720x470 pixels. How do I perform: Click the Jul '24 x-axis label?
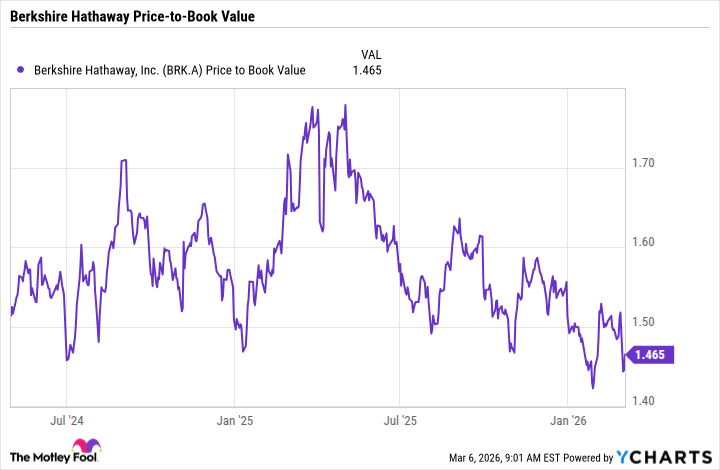coord(65,422)
